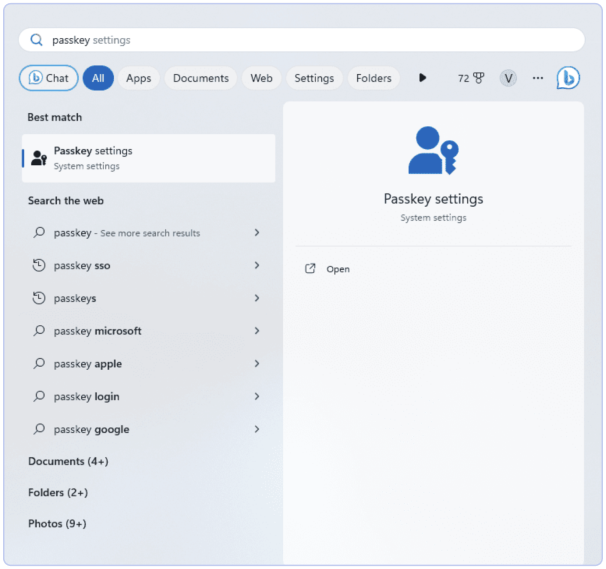Click the open-external icon beside Open
Image resolution: width=606 pixels, height=569 pixels.
click(x=310, y=268)
